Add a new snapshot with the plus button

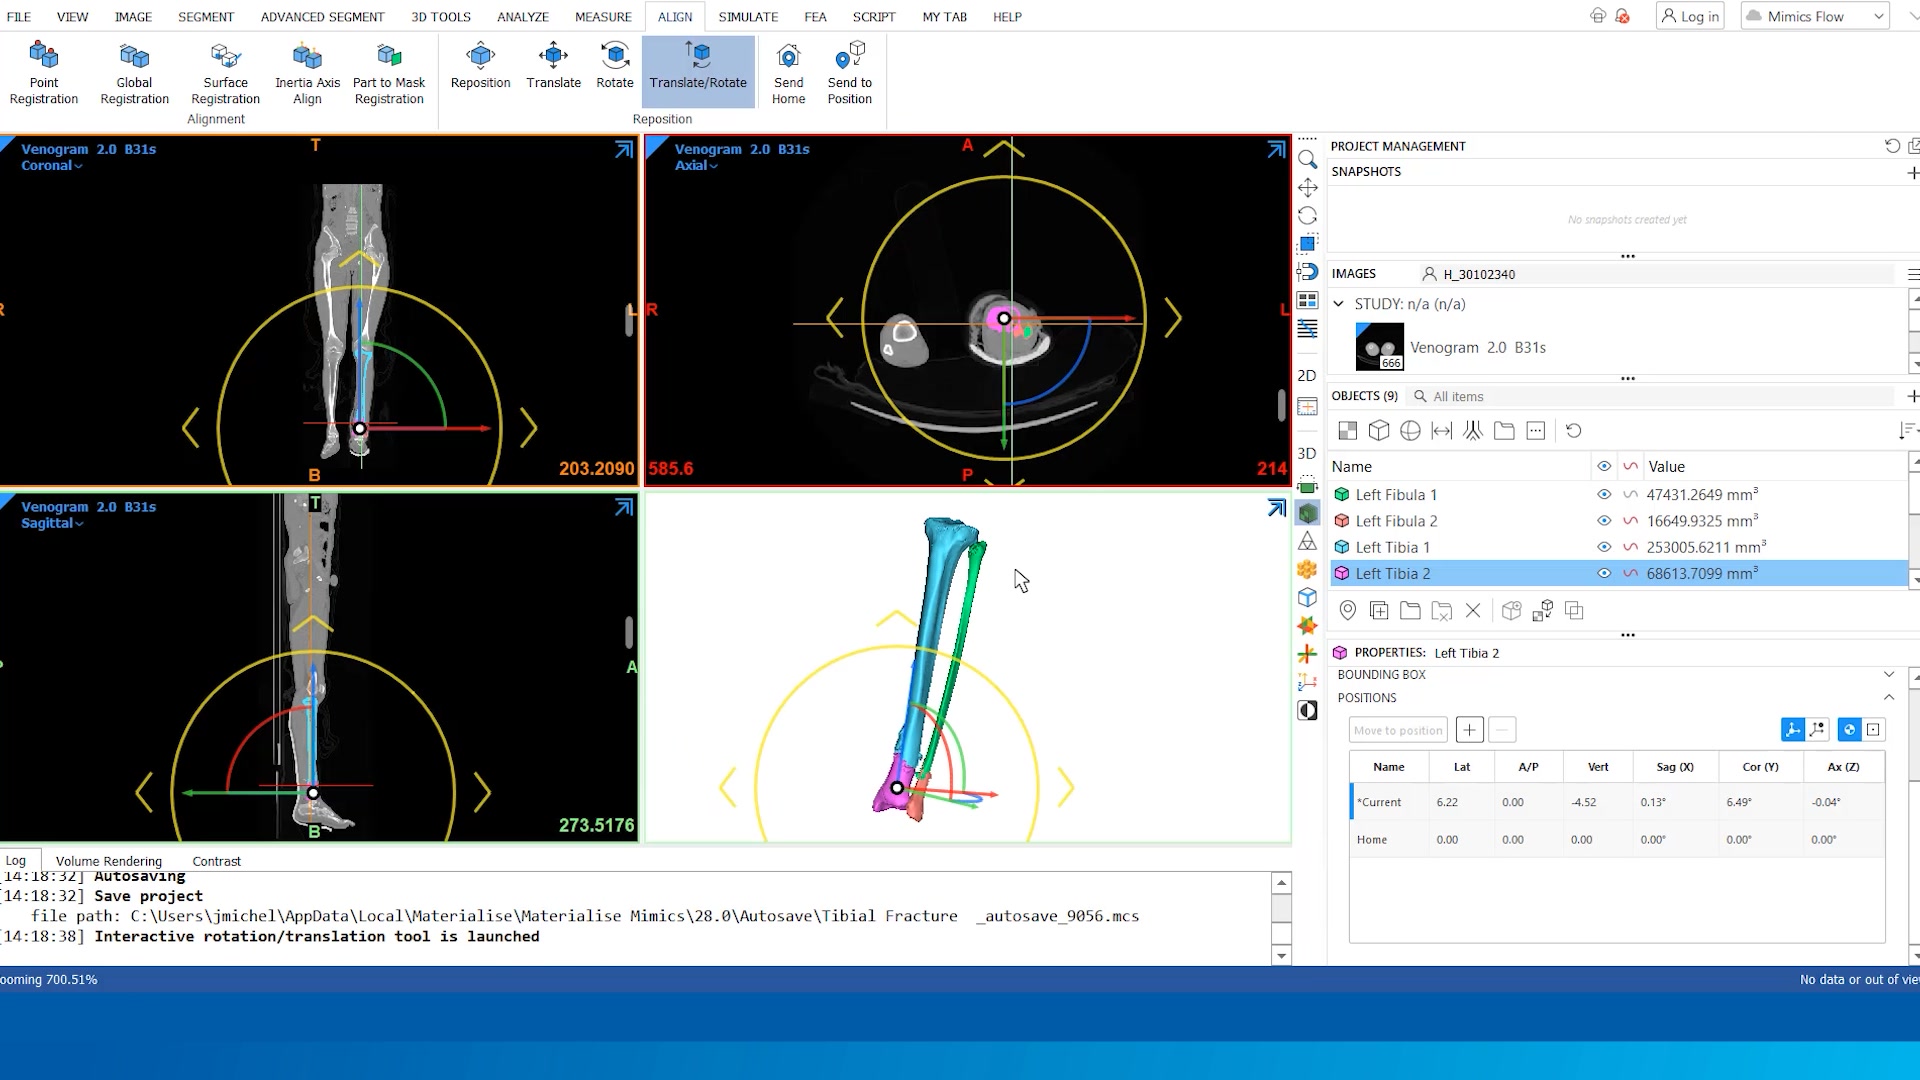1912,173
